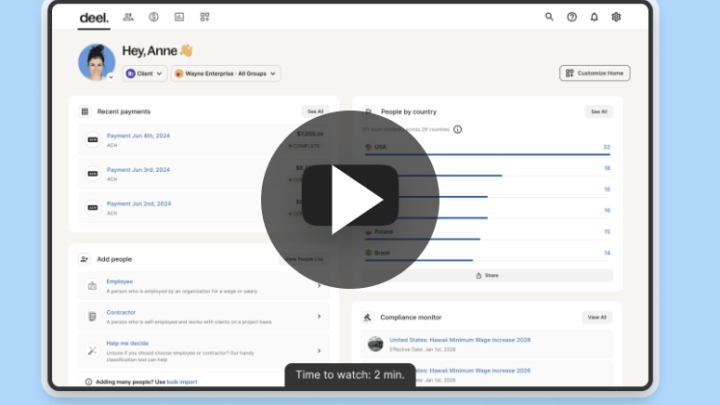Click View All in Compliance monitor
This screenshot has height=405, width=720.
tap(597, 317)
